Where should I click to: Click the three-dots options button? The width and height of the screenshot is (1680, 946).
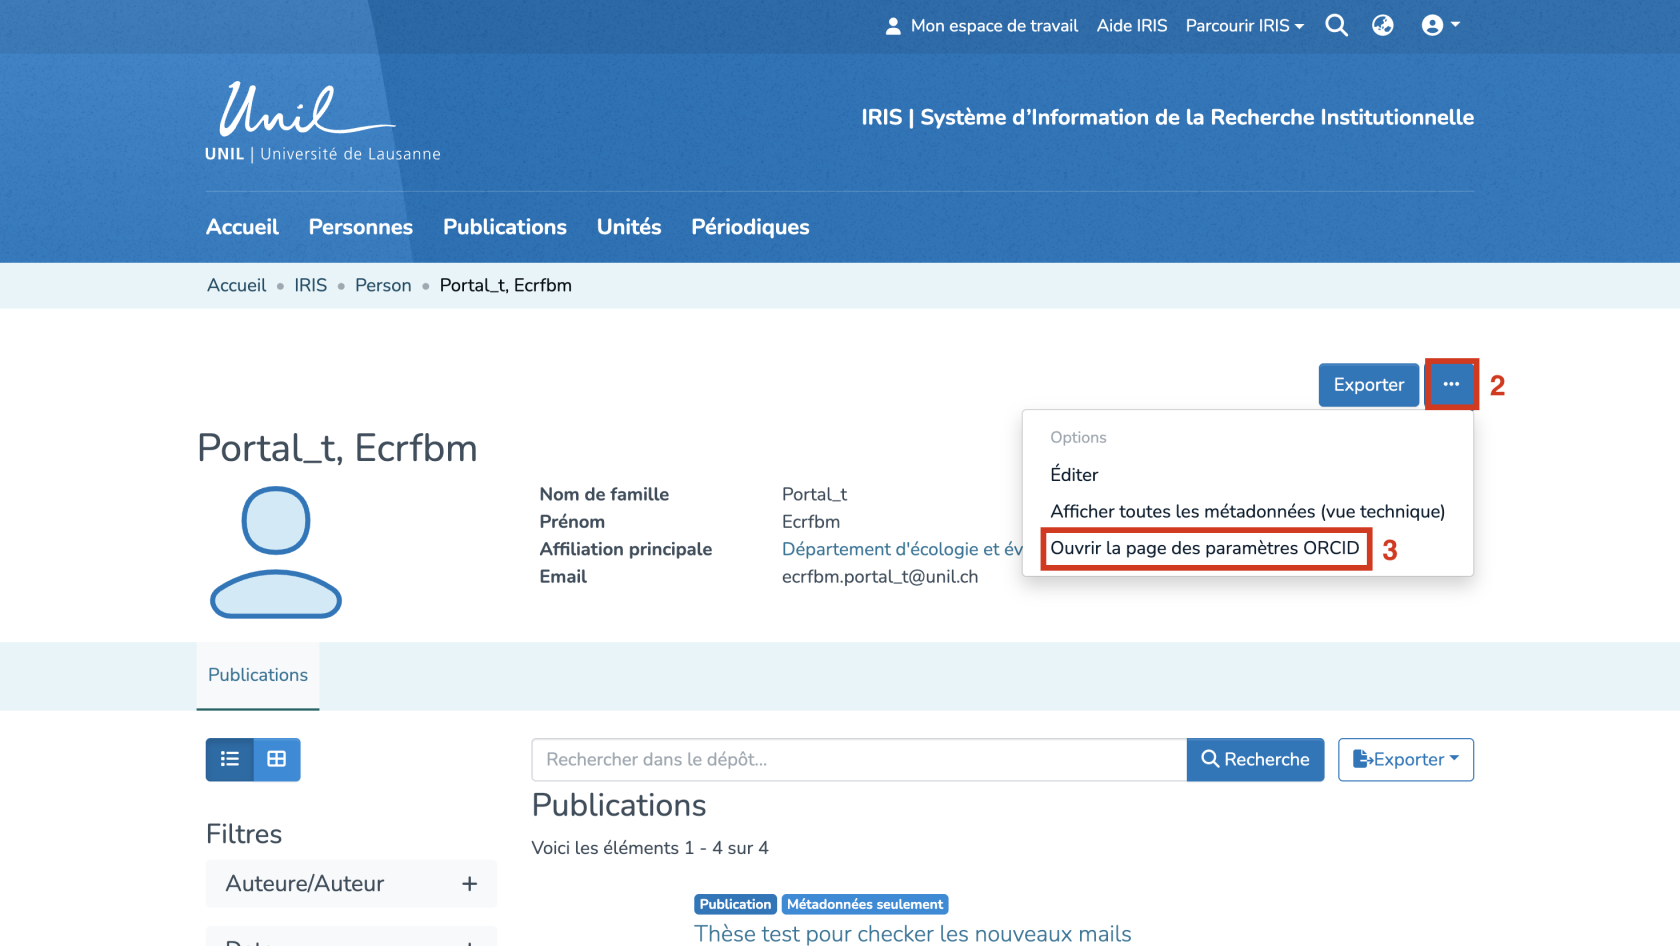coord(1451,385)
